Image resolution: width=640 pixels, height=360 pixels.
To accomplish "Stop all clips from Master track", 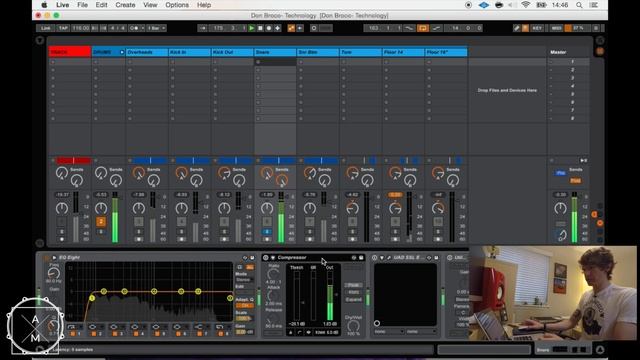I will tap(551, 161).
